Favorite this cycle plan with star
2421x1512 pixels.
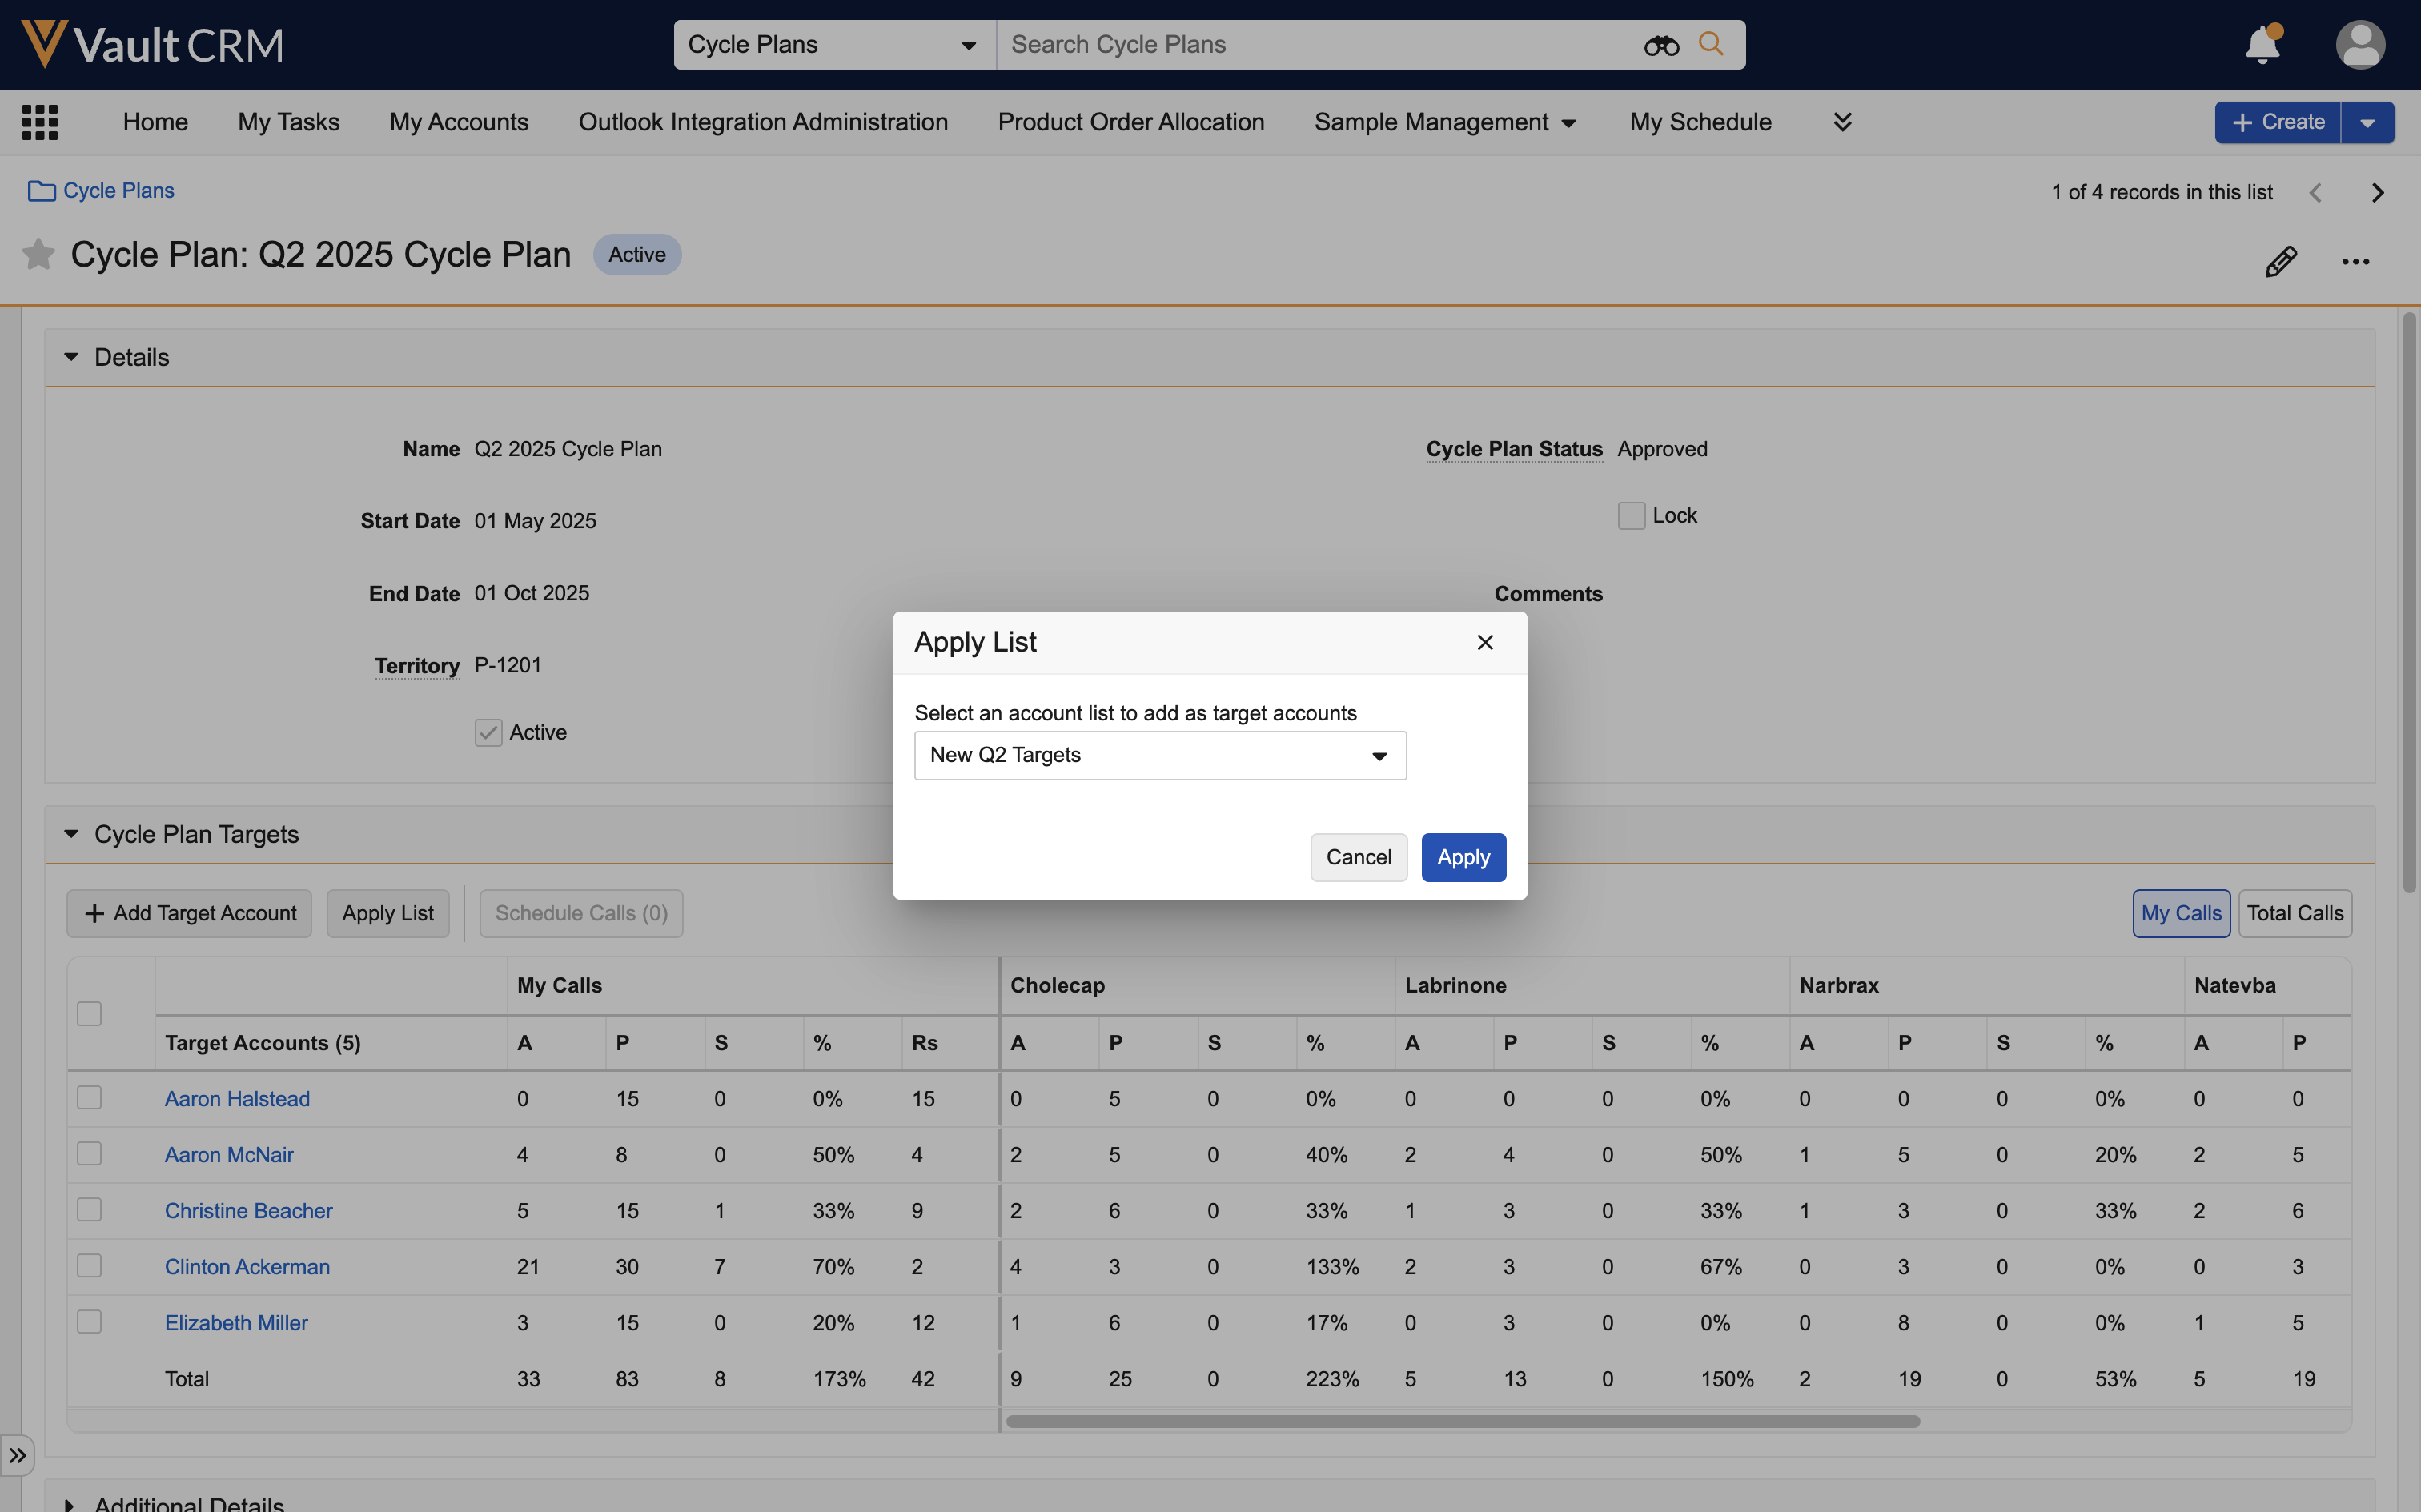[38, 254]
